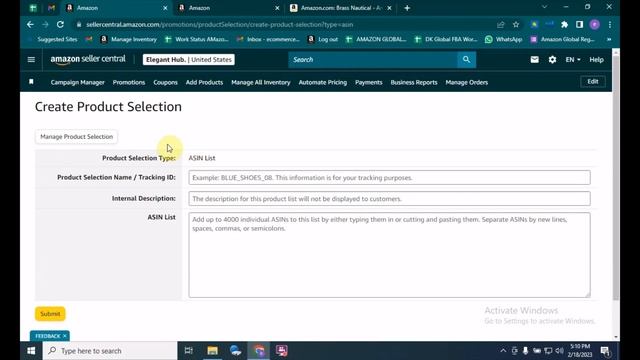Open Inbox - ecommerce bookmark

tap(269, 39)
